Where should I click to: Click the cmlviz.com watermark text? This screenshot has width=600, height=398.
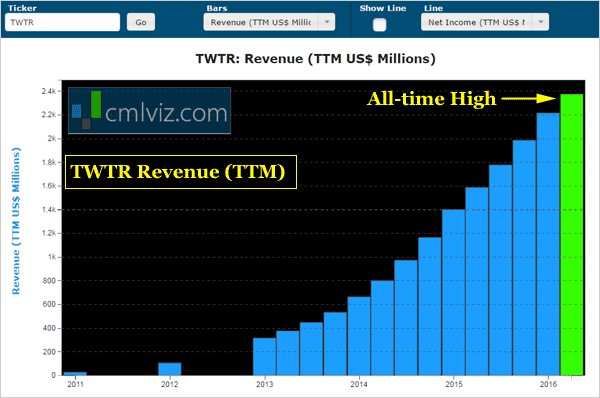(x=166, y=113)
